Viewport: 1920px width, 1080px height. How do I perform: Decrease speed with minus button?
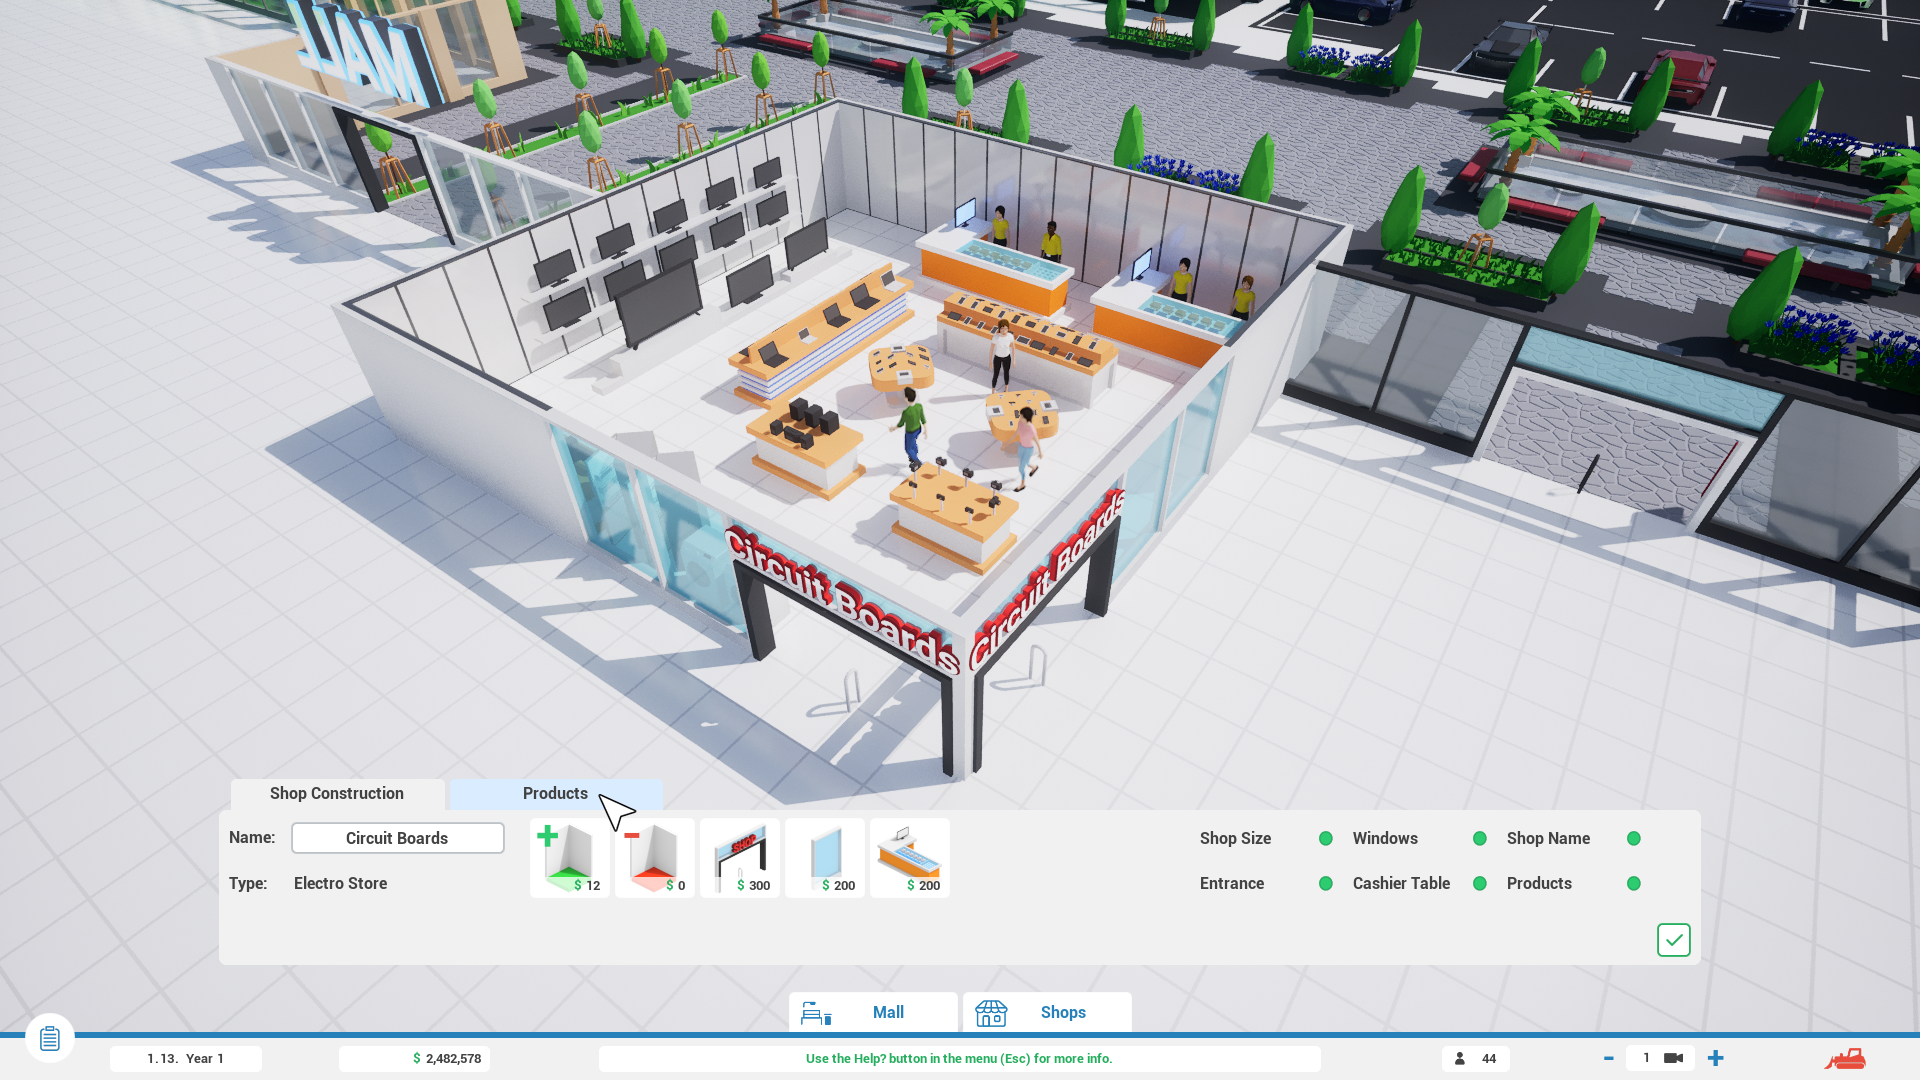pos(1608,1058)
